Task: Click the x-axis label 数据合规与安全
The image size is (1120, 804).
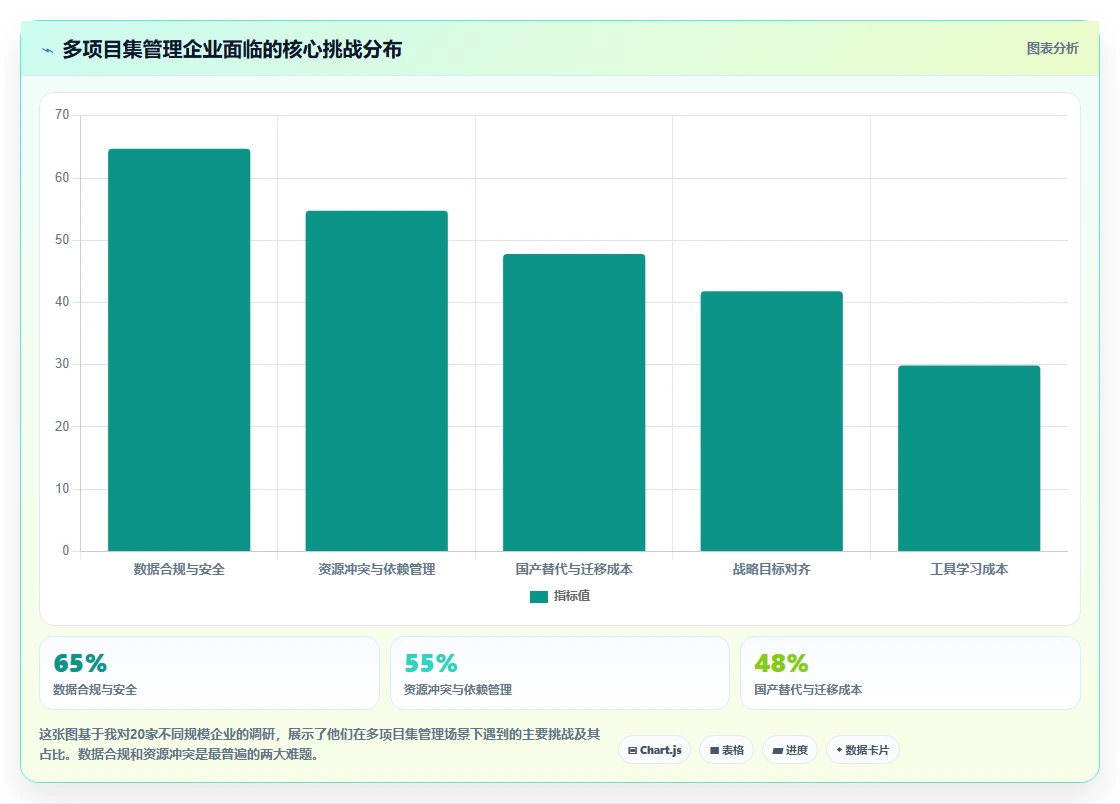Action: 179,569
